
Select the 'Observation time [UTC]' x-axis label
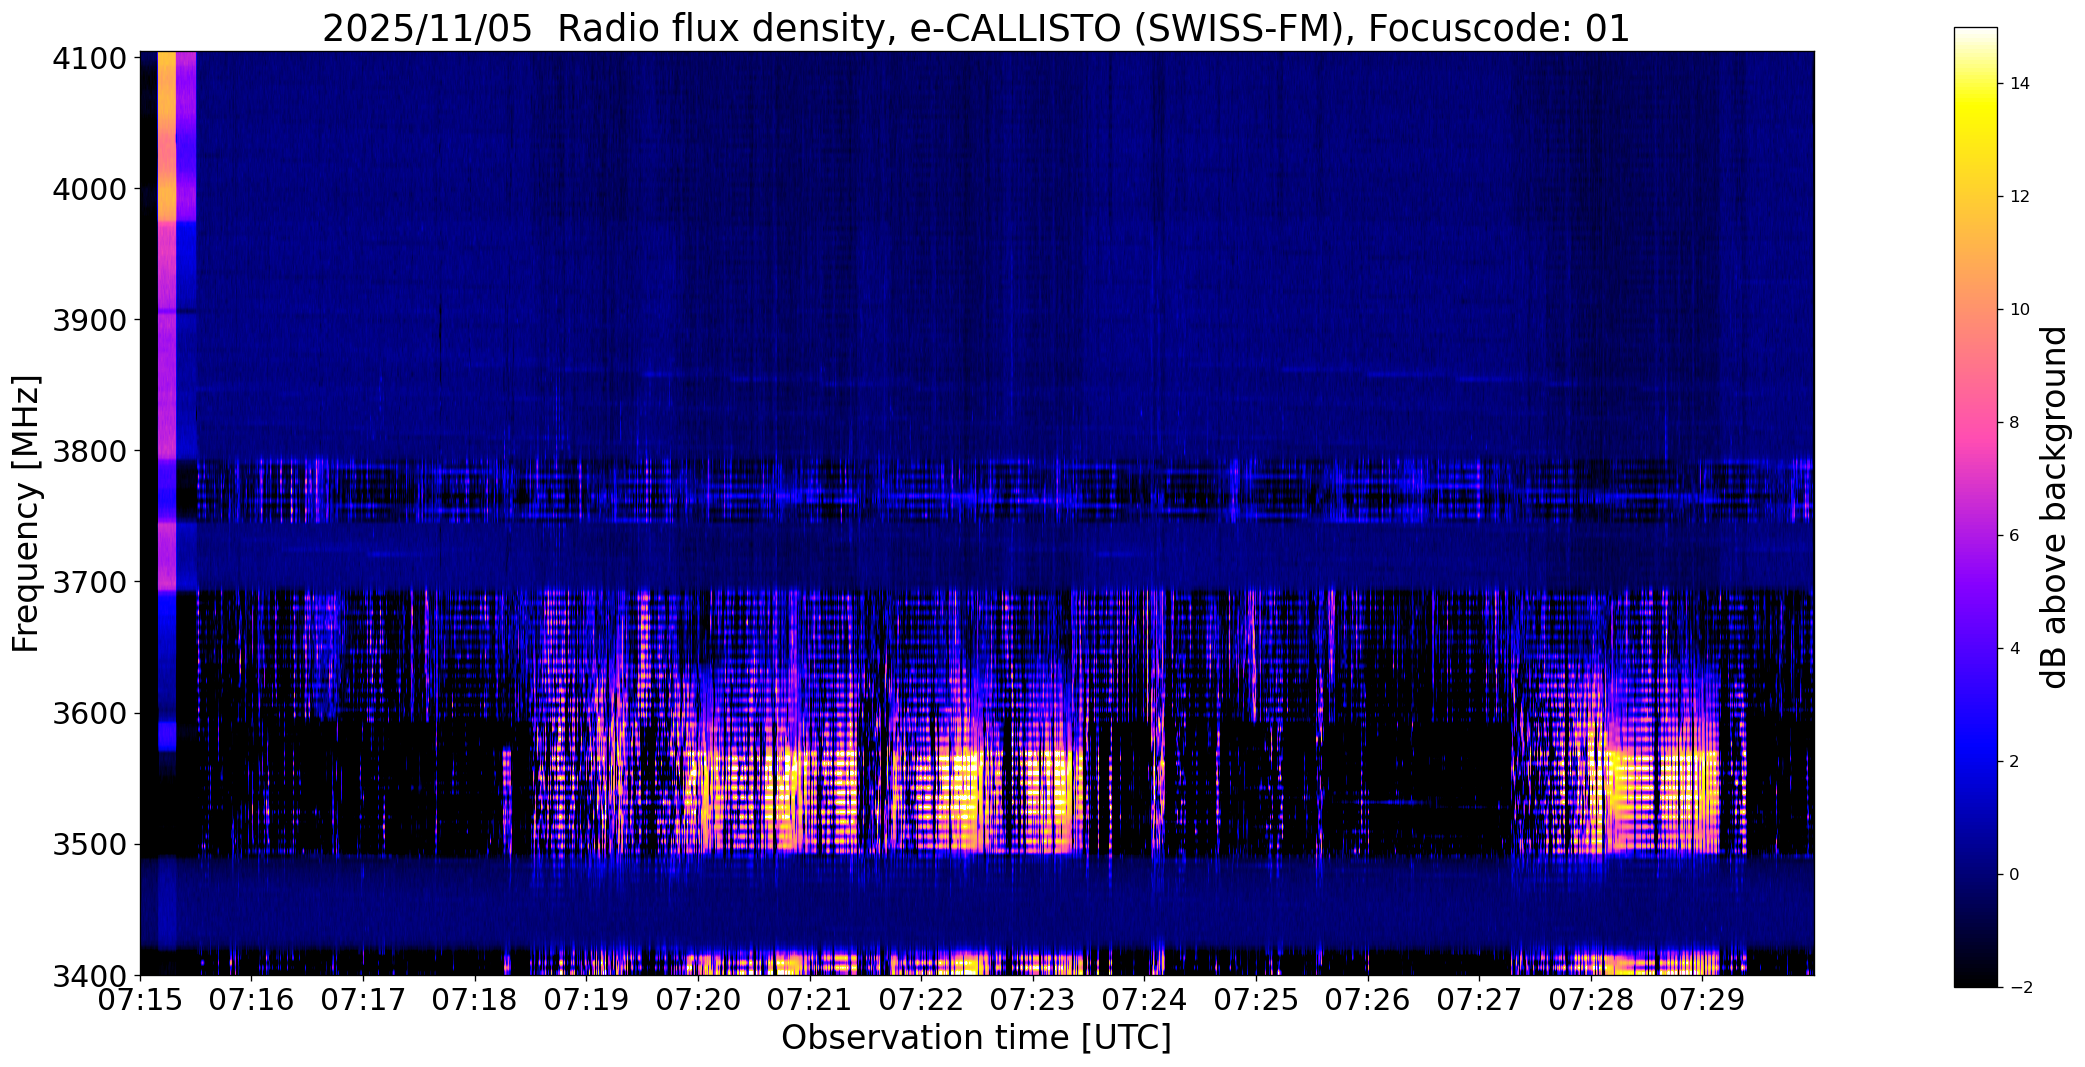click(x=976, y=1039)
